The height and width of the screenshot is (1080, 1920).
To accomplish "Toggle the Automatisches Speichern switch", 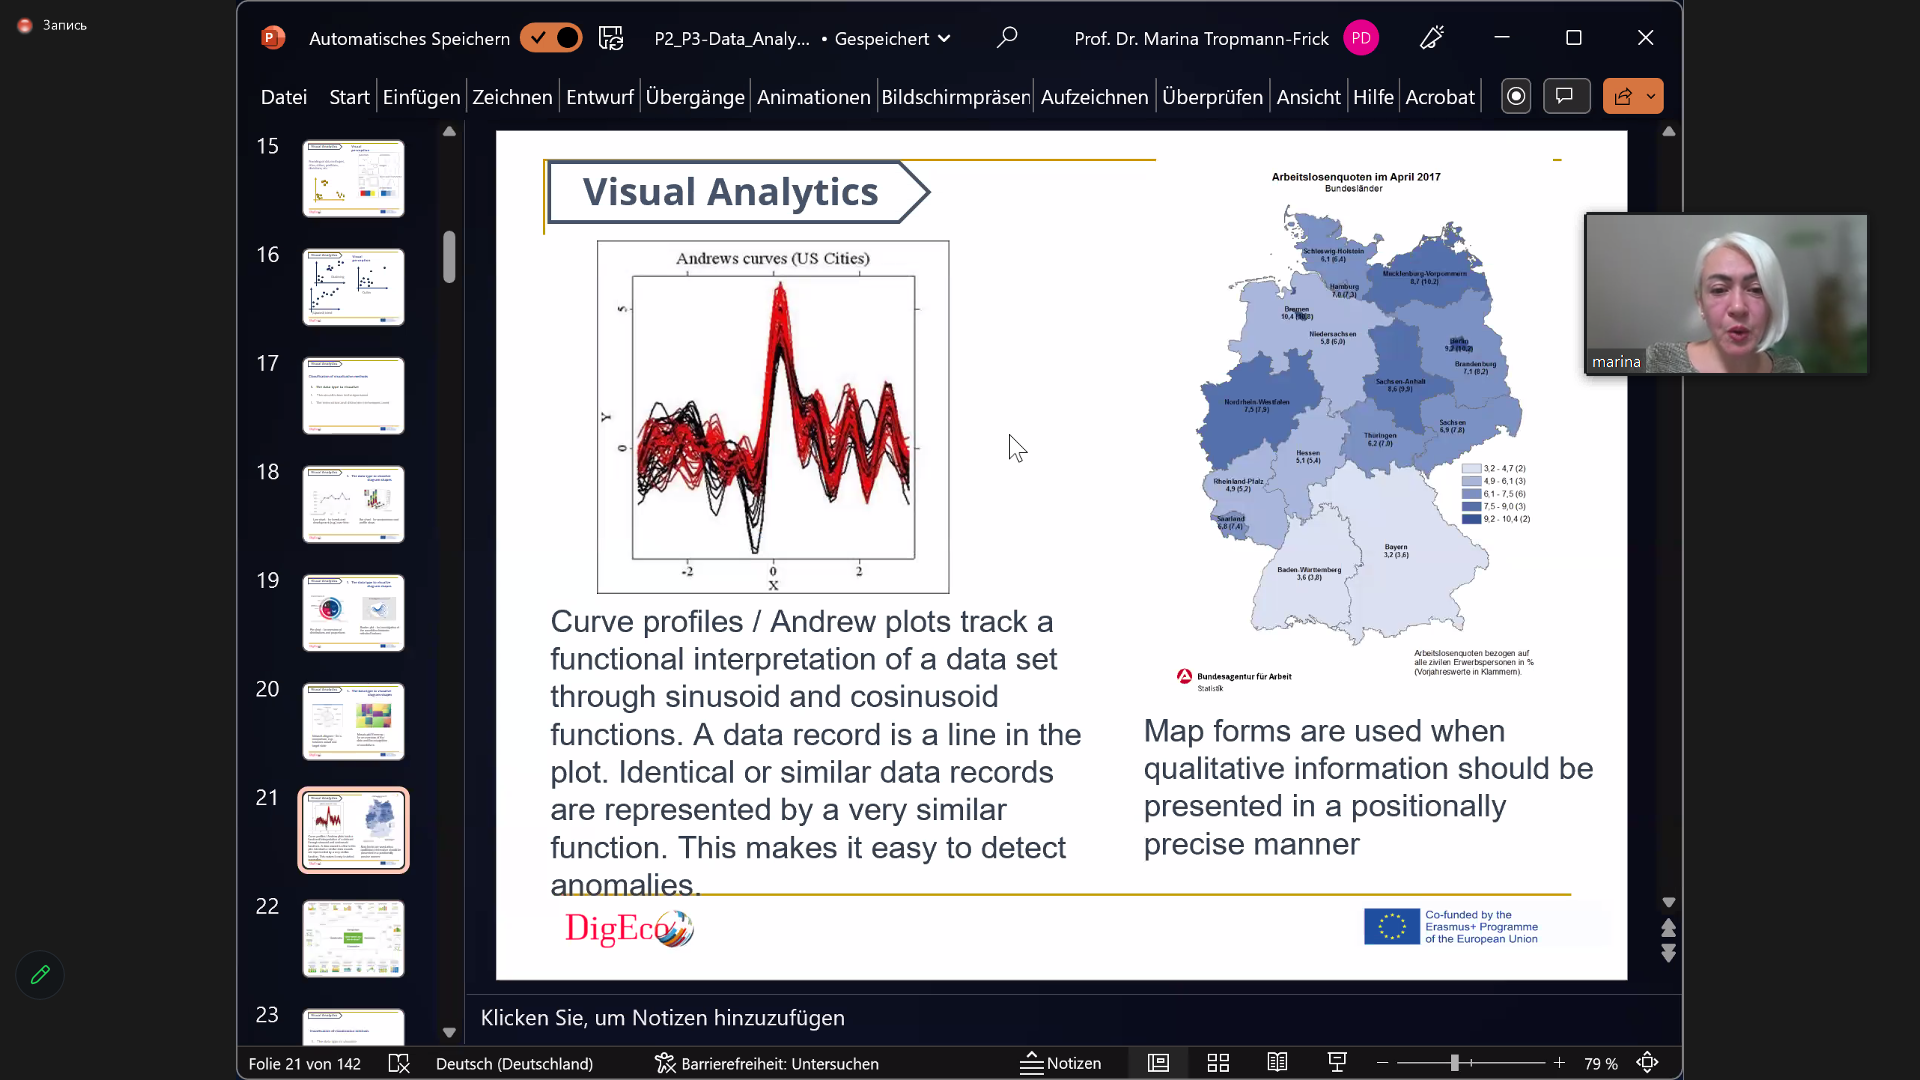I will click(x=551, y=38).
